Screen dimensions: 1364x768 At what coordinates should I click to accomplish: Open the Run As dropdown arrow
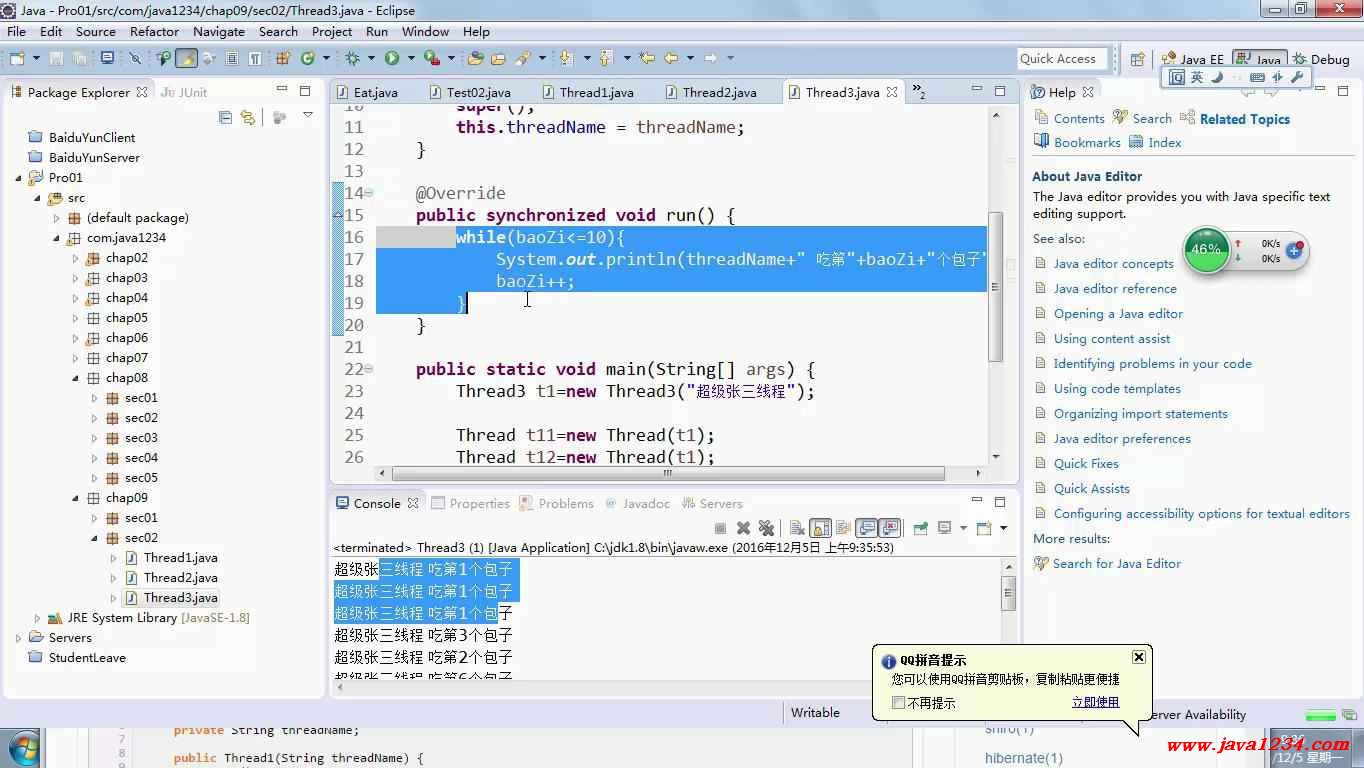click(x=411, y=58)
